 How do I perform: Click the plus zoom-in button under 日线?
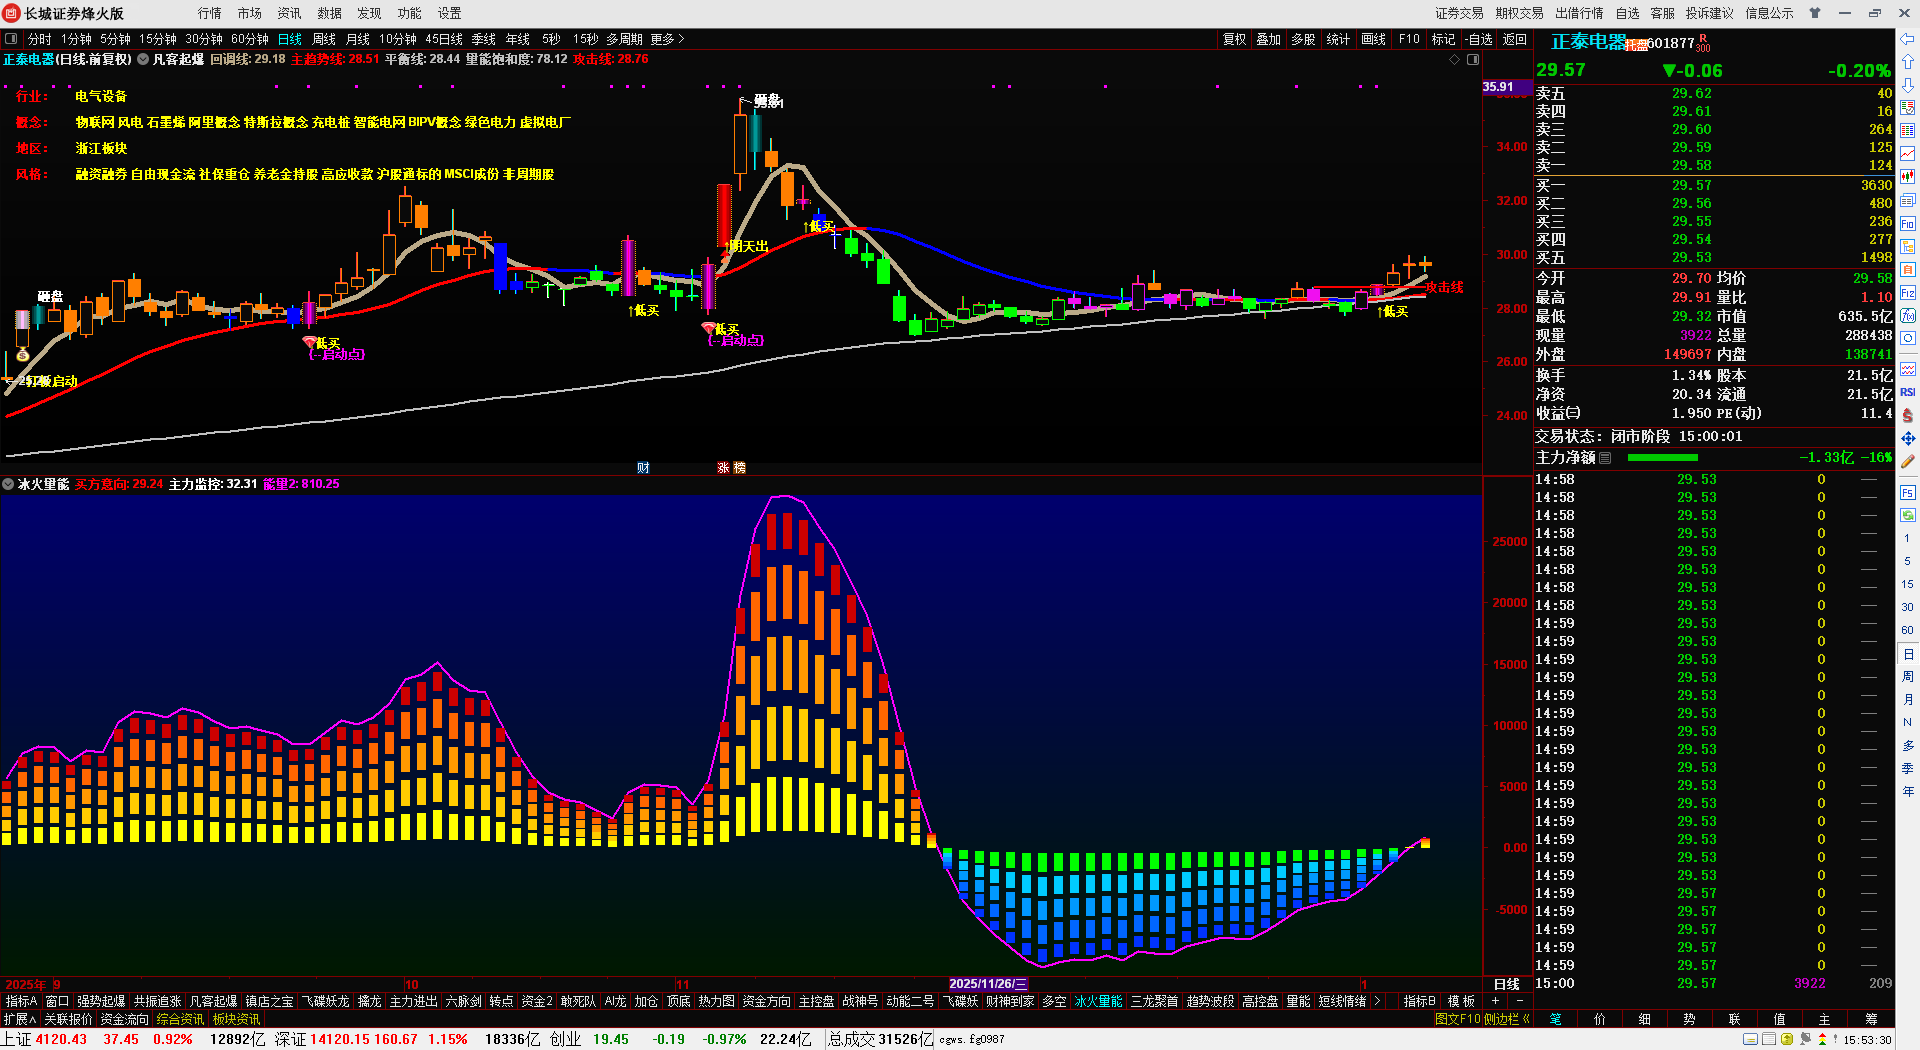pyautogui.click(x=1495, y=1001)
